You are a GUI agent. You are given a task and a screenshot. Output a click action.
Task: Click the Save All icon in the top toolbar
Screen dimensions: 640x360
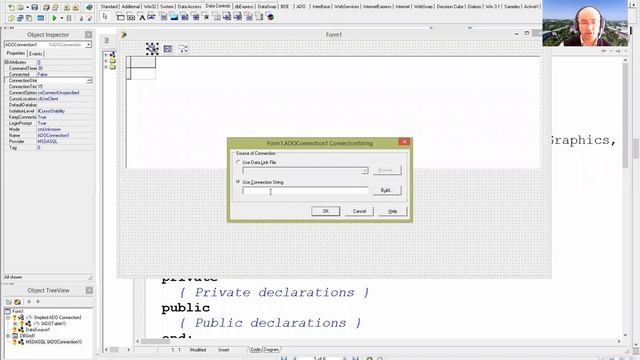point(47,7)
